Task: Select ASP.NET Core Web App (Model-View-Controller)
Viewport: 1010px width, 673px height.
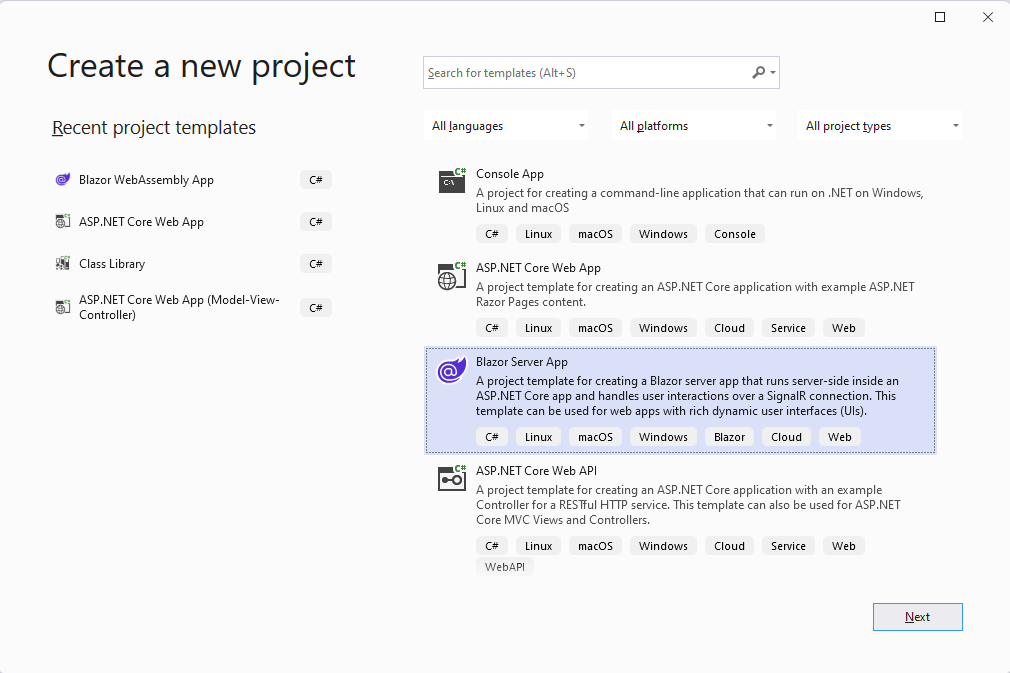Action: (179, 307)
